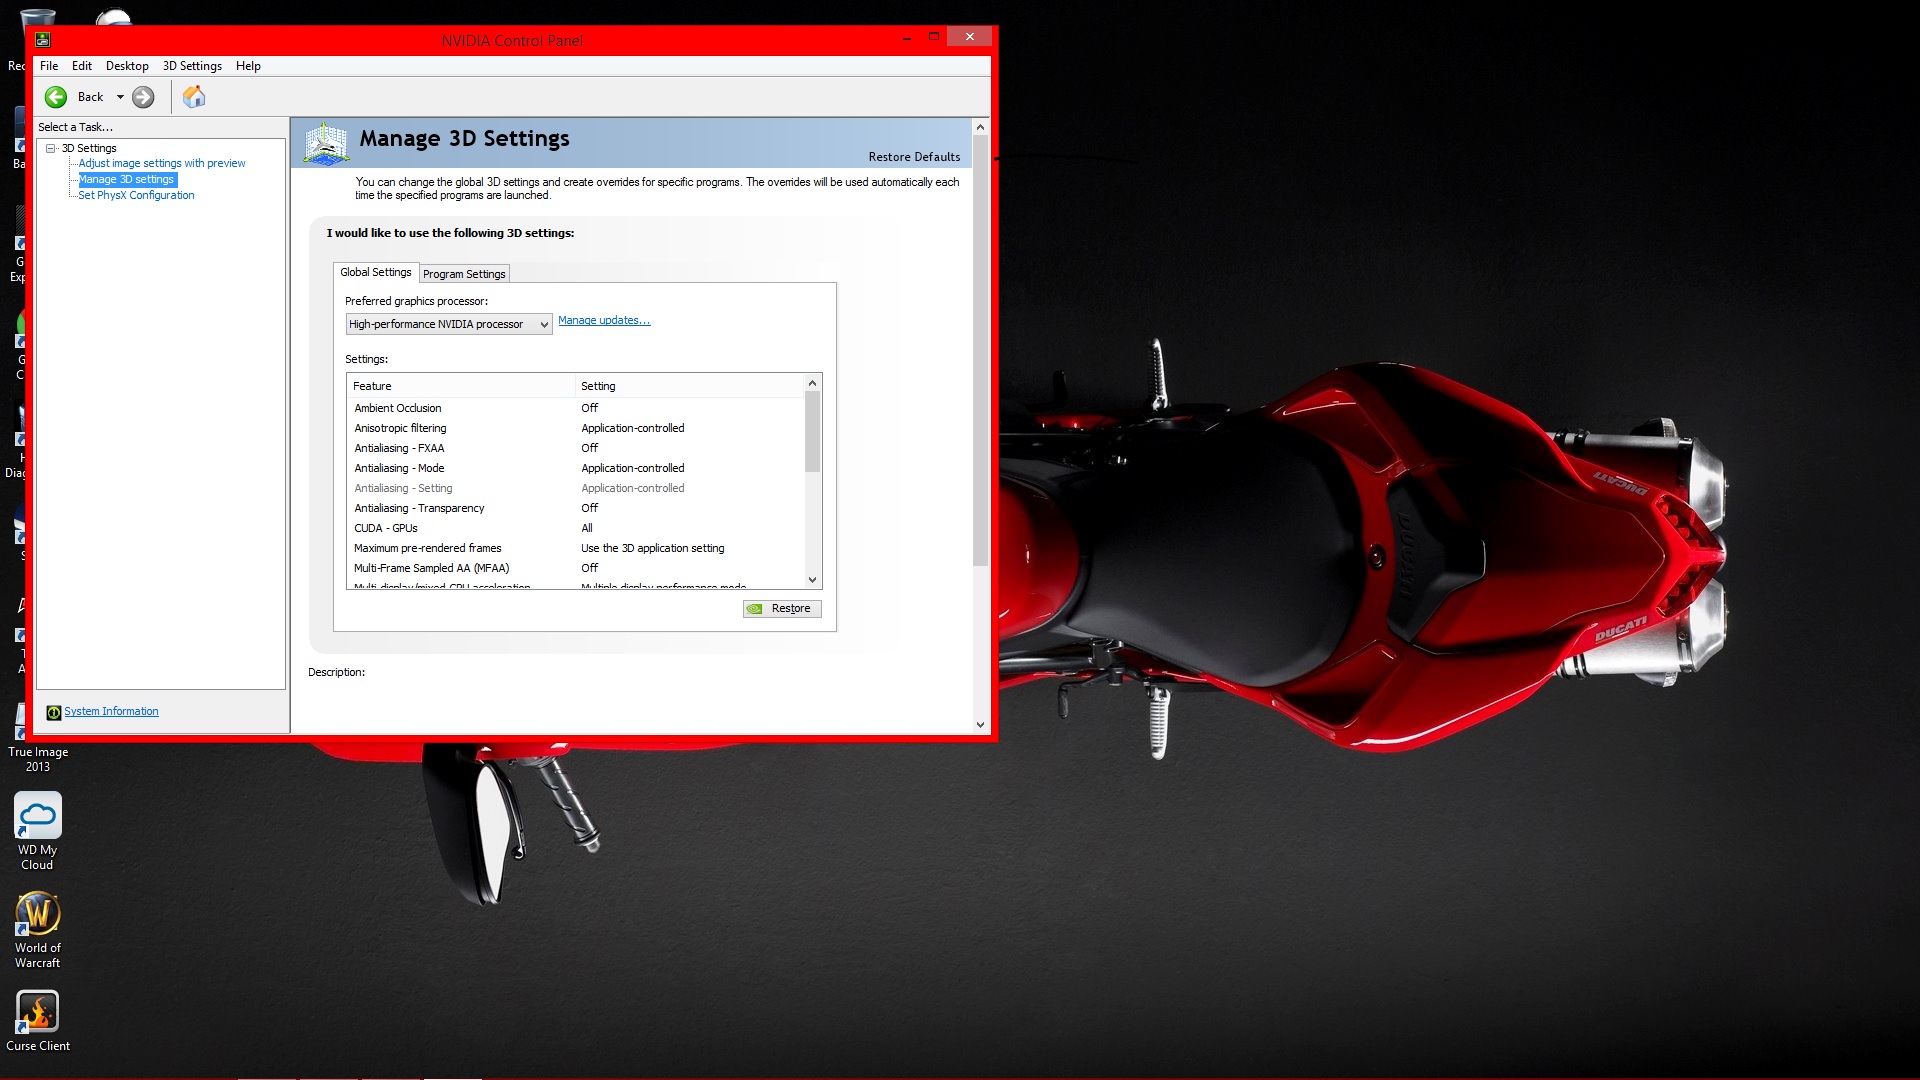
Task: Select the Global Settings tab
Action: click(375, 272)
